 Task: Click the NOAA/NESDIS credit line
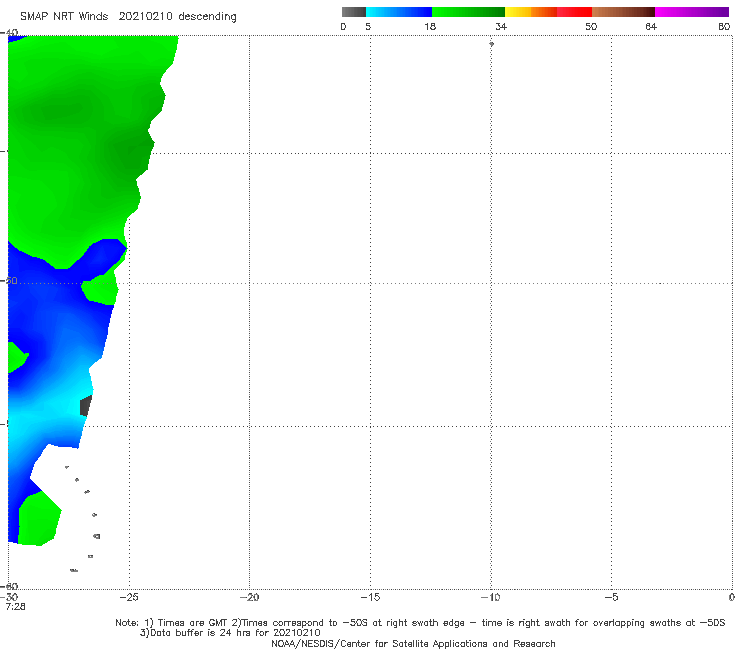[x=413, y=644]
